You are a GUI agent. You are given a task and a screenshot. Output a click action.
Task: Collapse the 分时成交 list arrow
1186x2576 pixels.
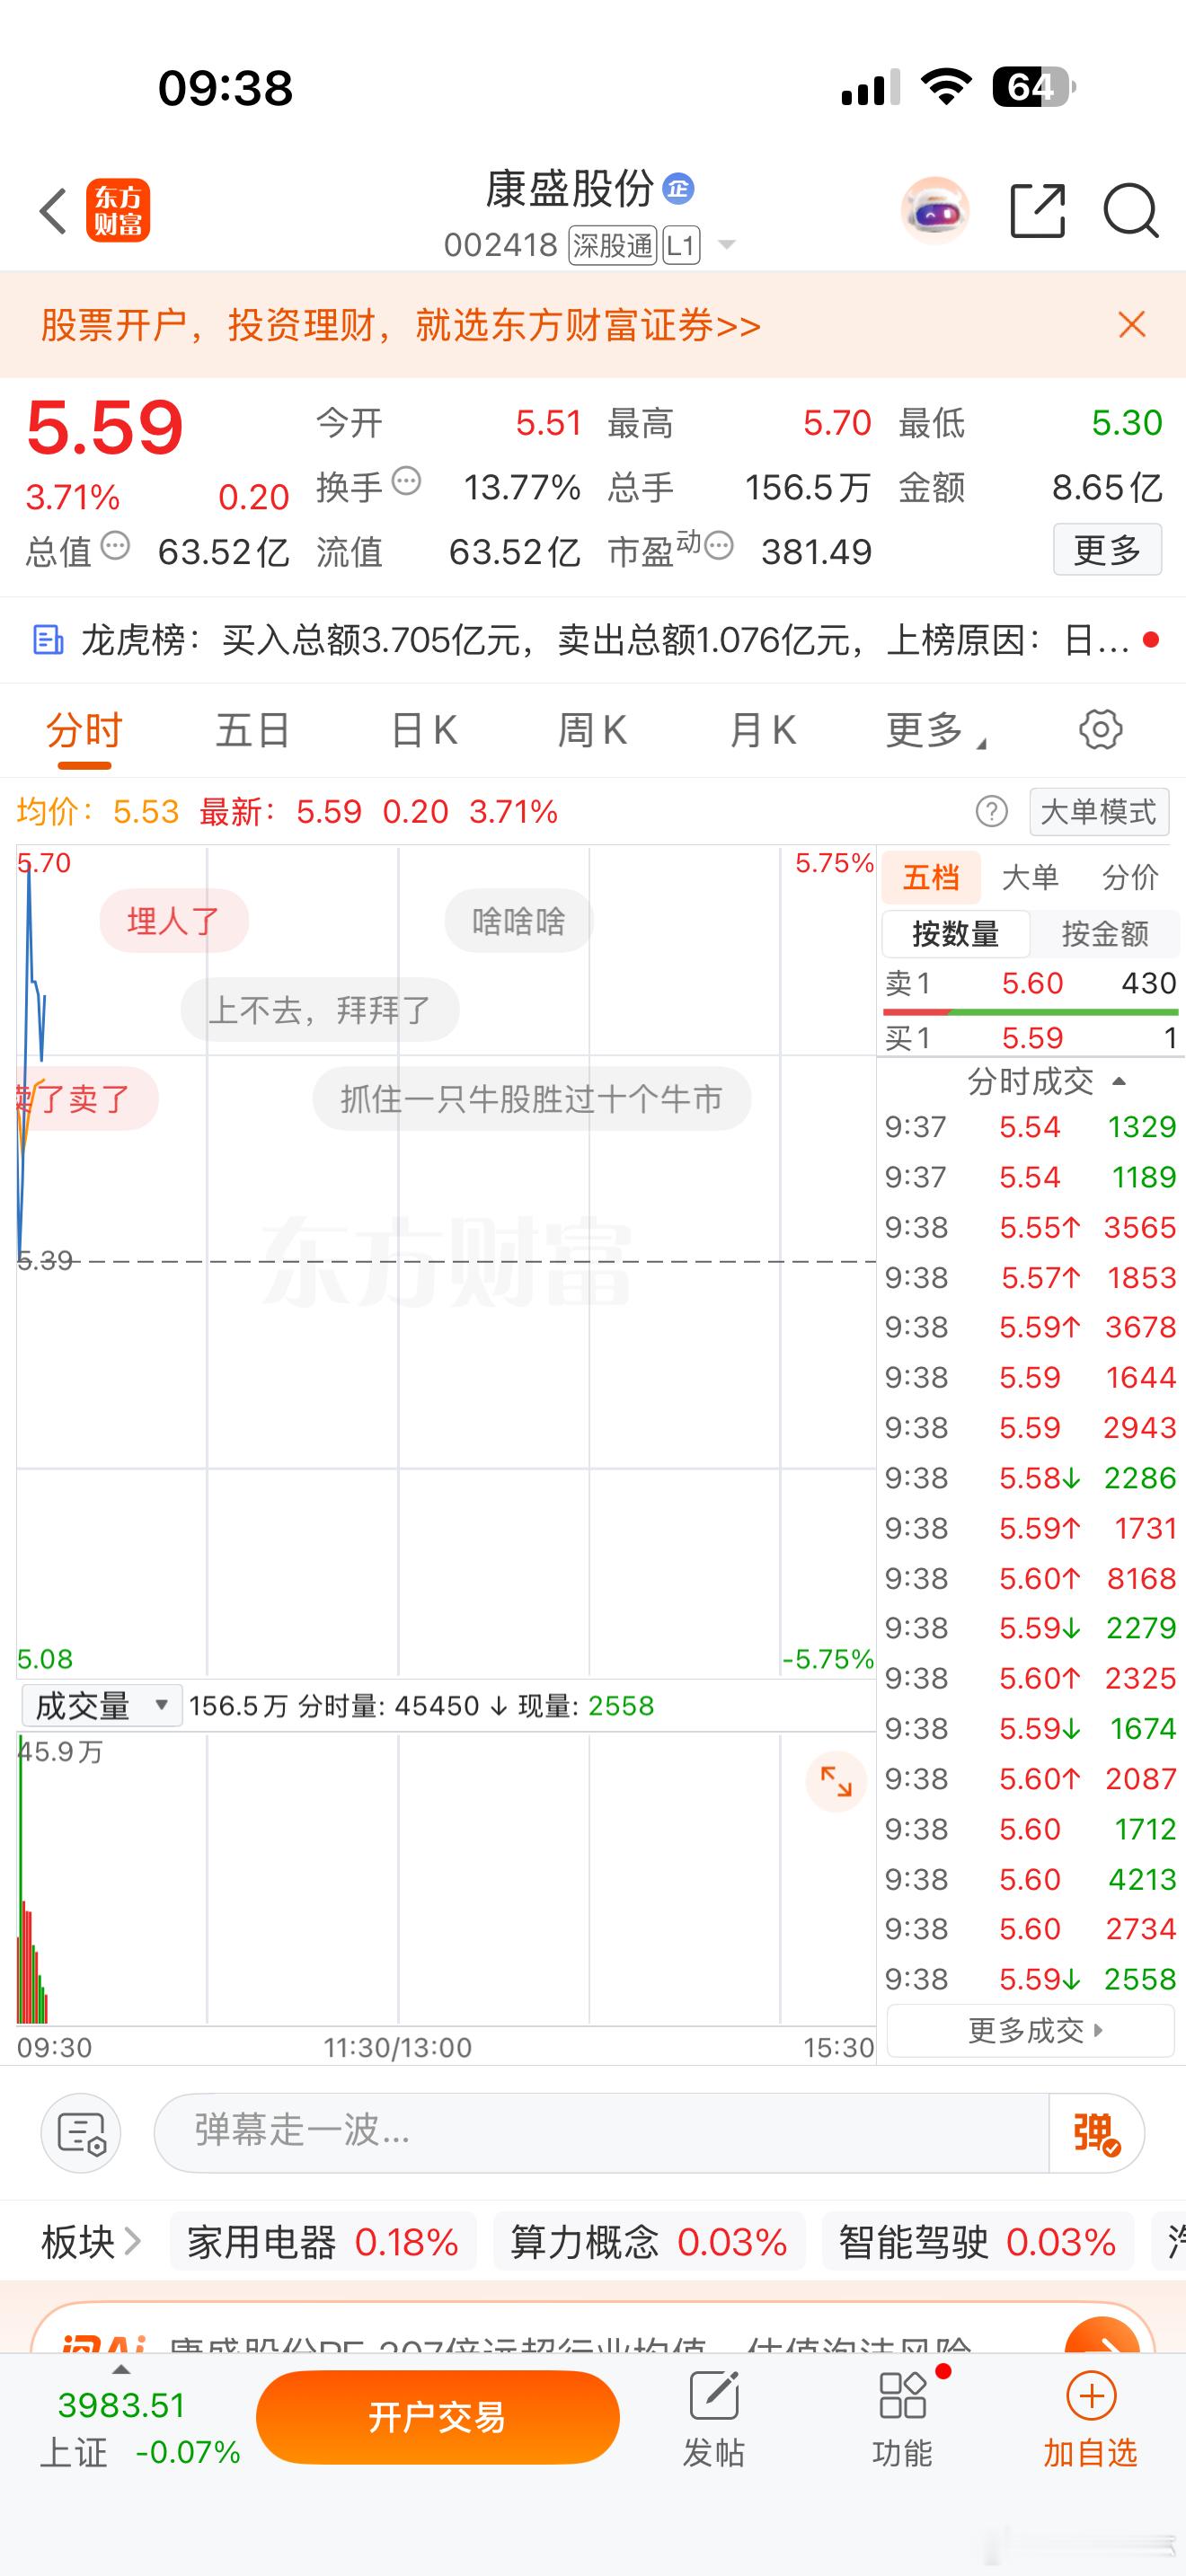[1120, 1081]
